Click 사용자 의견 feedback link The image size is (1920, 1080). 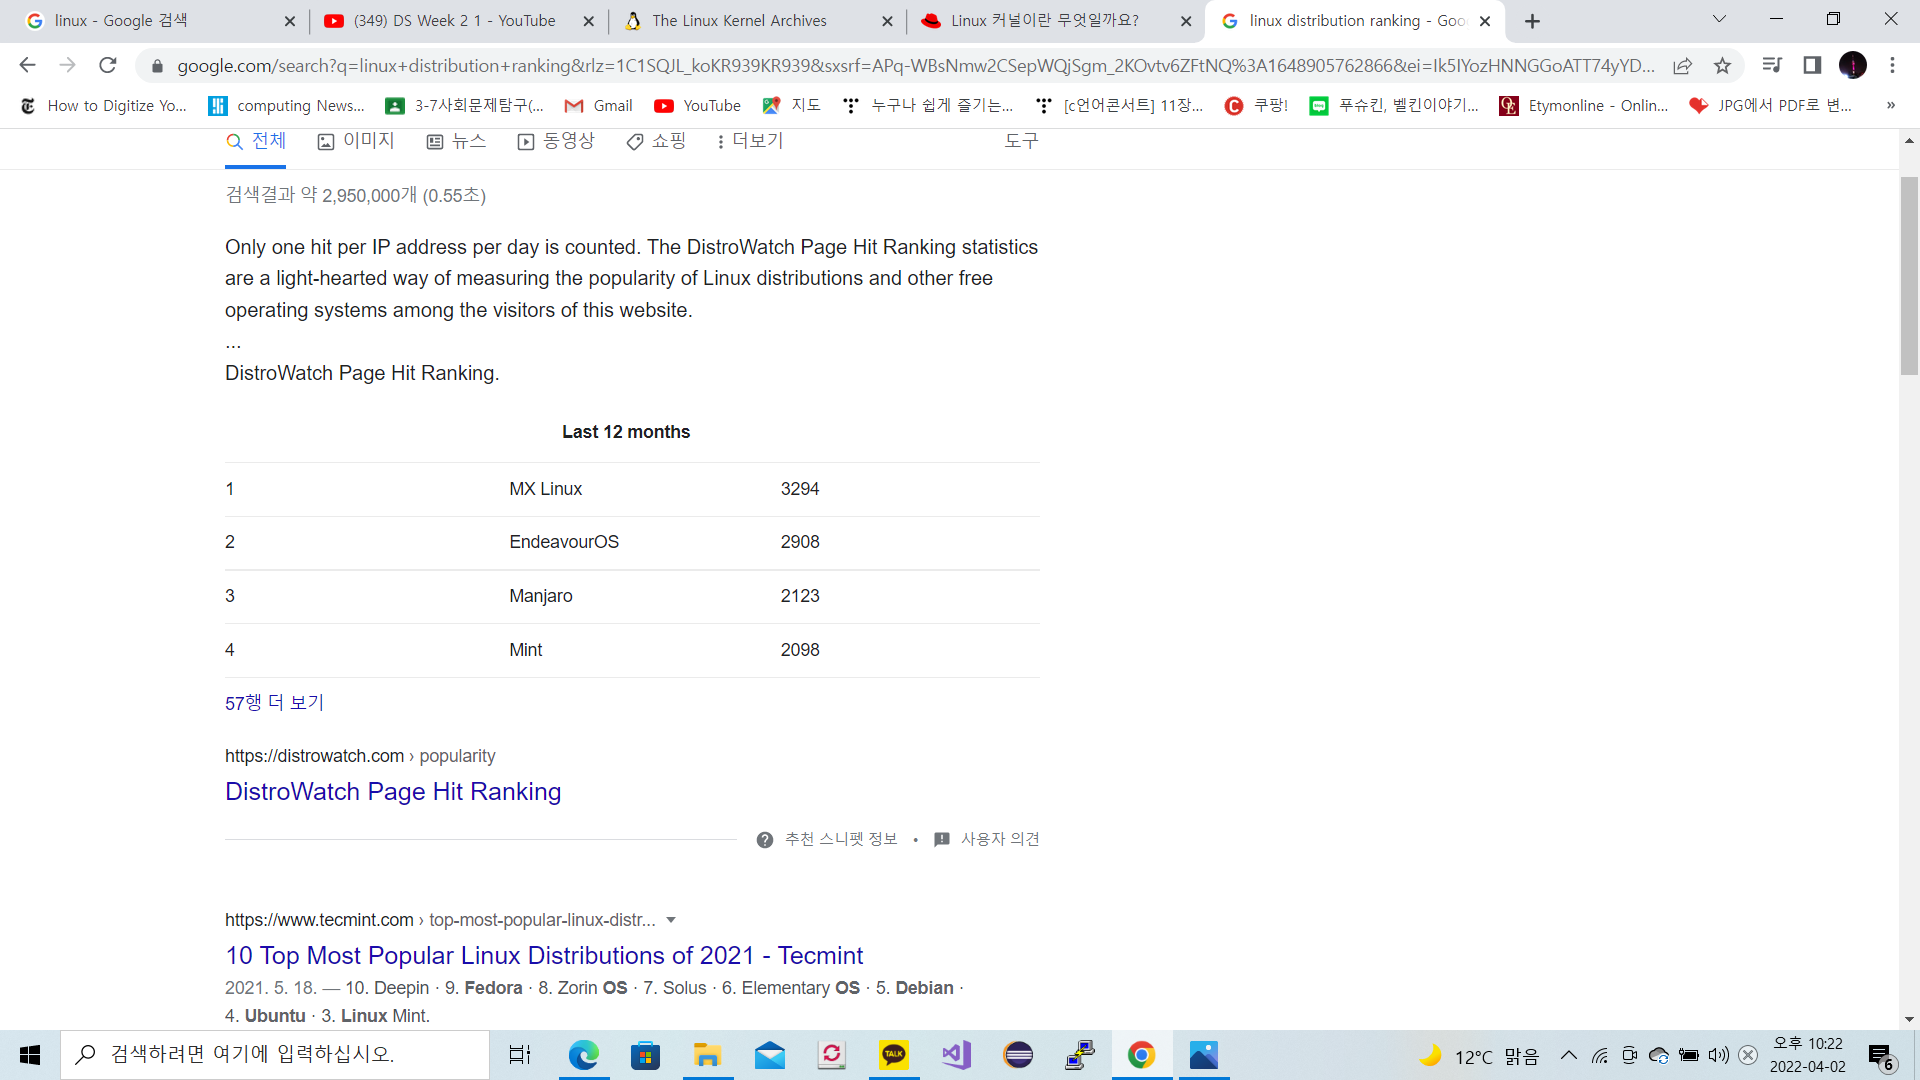(x=987, y=840)
